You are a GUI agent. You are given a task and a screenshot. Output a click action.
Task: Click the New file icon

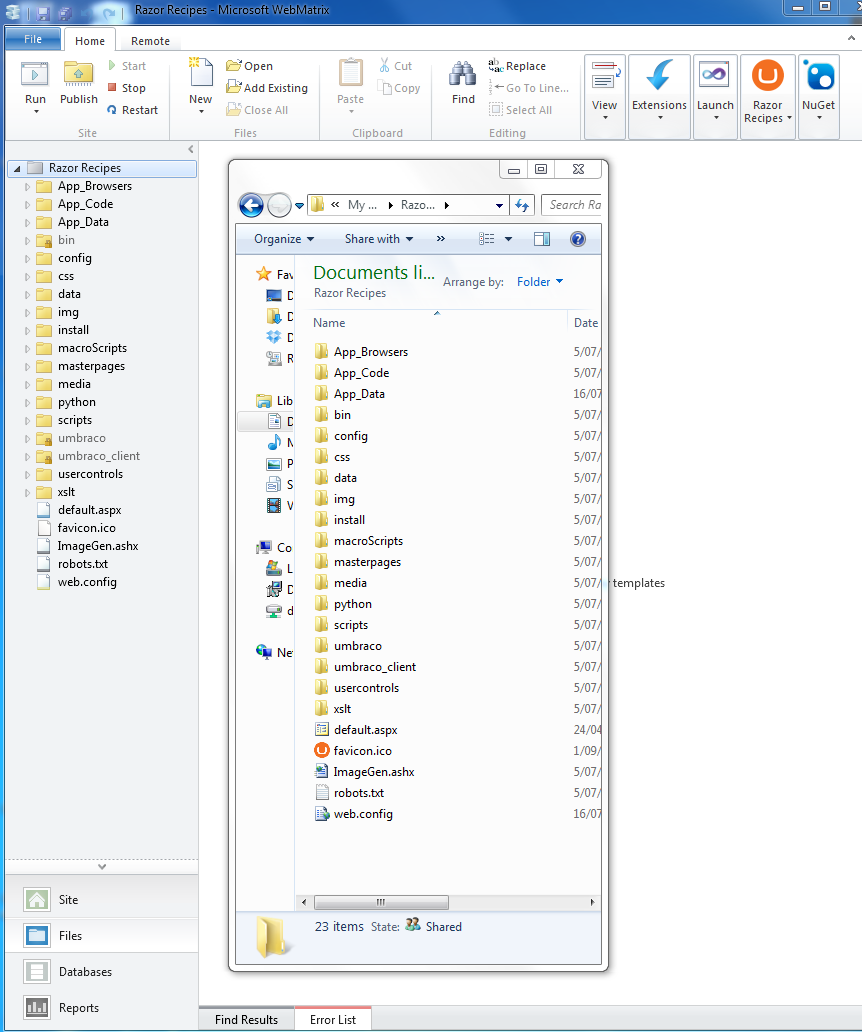tap(201, 72)
